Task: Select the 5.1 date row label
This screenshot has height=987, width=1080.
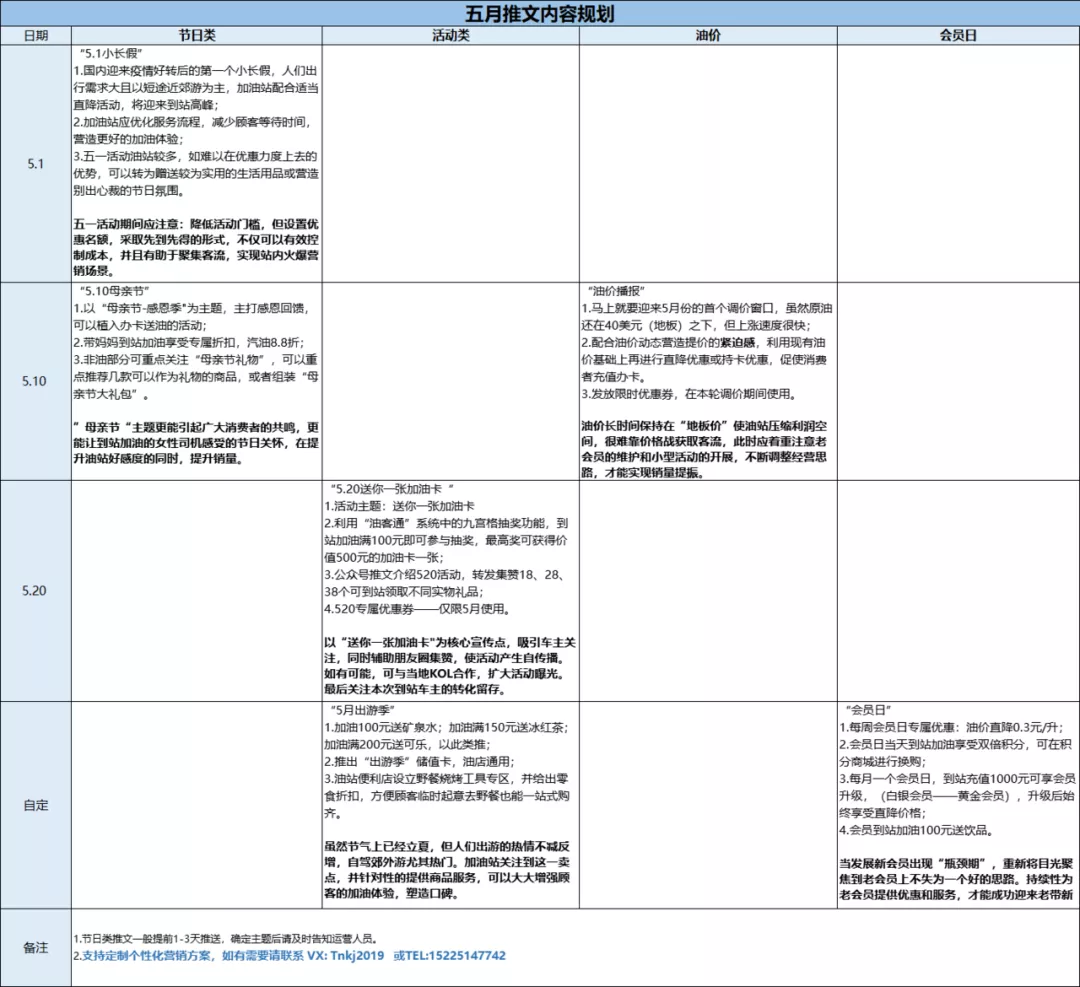Action: [x=35, y=163]
